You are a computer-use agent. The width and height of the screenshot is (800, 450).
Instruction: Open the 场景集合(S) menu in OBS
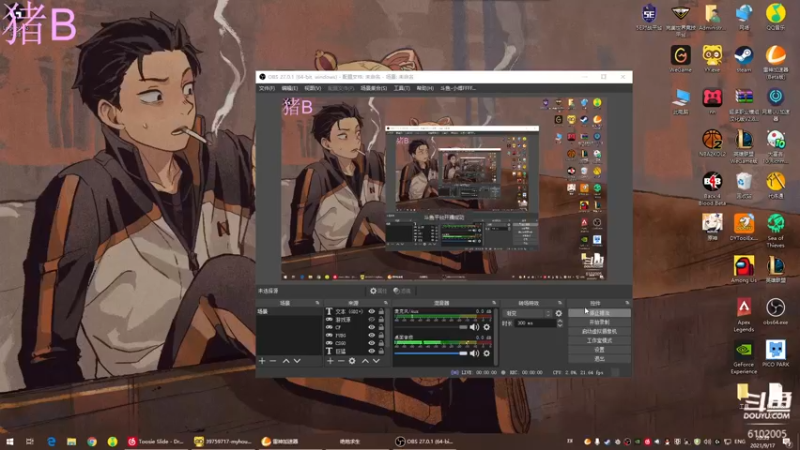click(373, 88)
